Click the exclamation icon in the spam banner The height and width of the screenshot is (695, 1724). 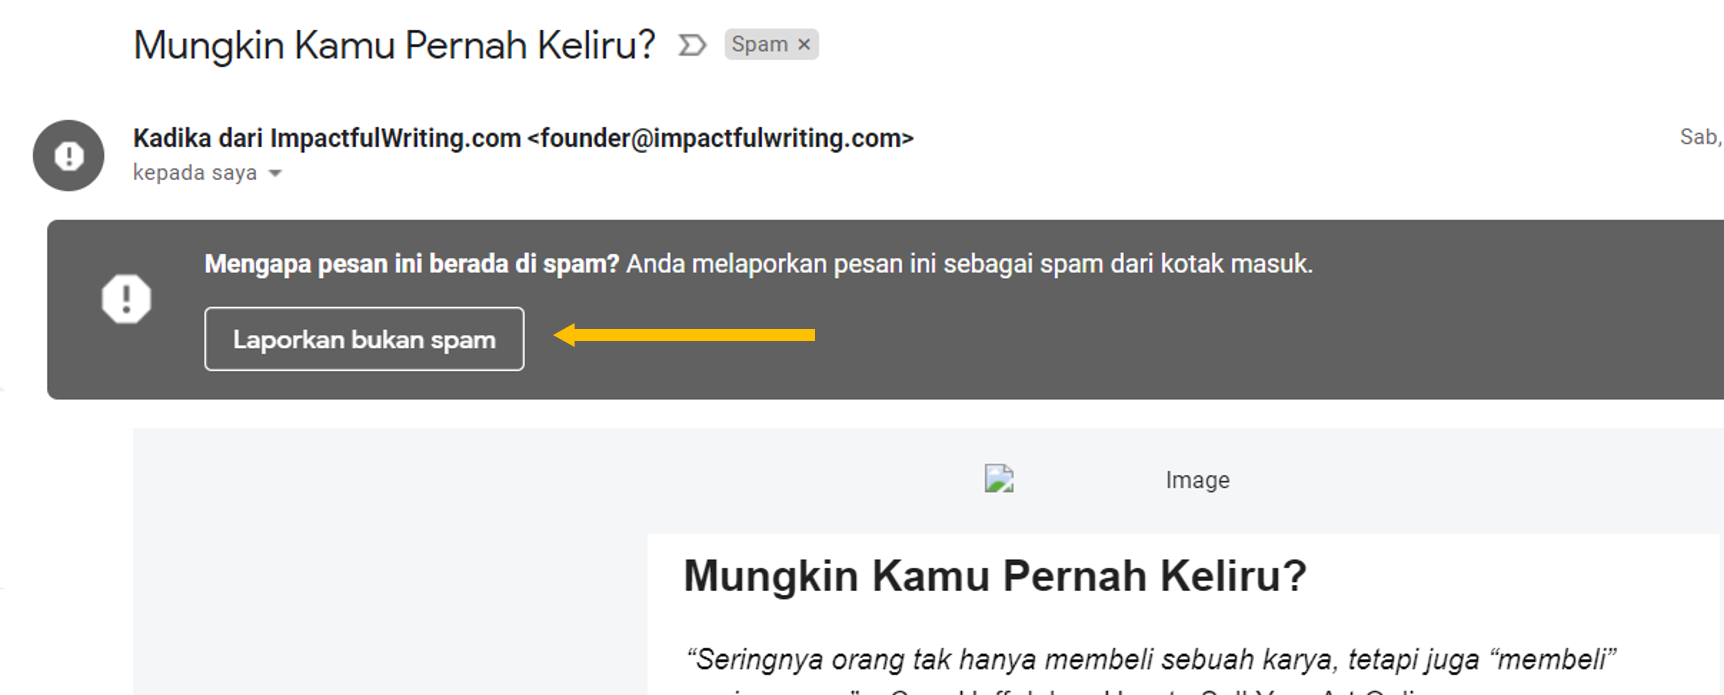pos(126,299)
